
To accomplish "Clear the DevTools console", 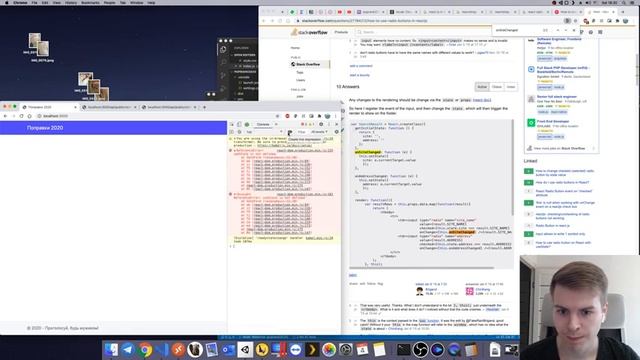I will 239,132.
